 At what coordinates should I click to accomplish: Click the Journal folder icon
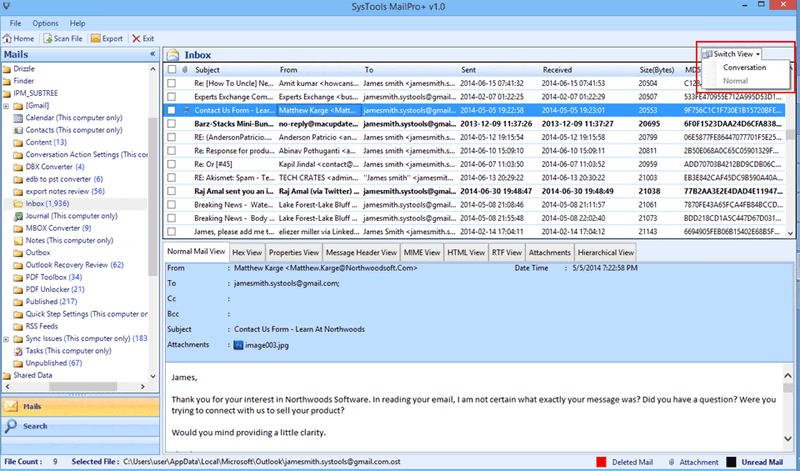(18, 216)
